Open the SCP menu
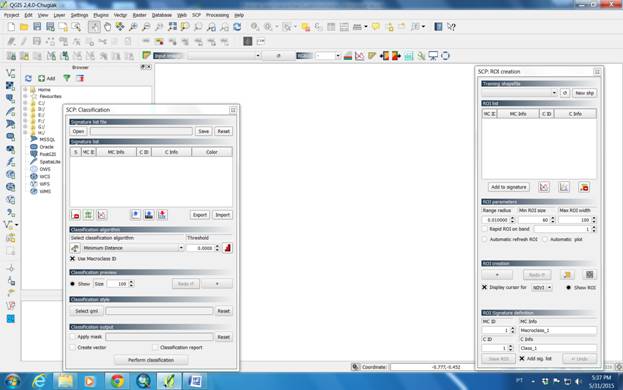This screenshot has width=623, height=390. [x=196, y=15]
